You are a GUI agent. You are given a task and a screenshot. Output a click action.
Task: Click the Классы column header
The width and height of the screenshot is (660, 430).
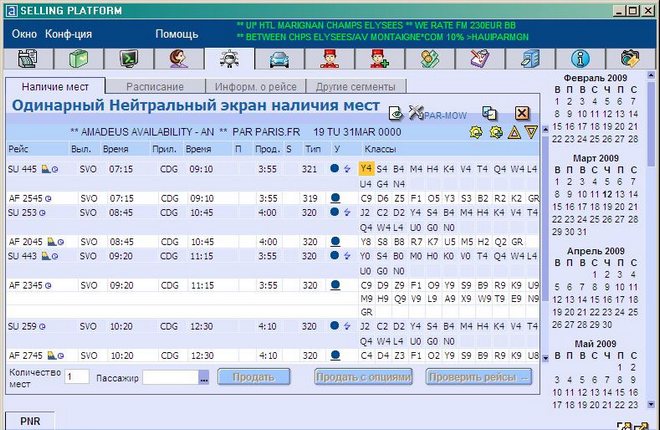click(x=380, y=149)
